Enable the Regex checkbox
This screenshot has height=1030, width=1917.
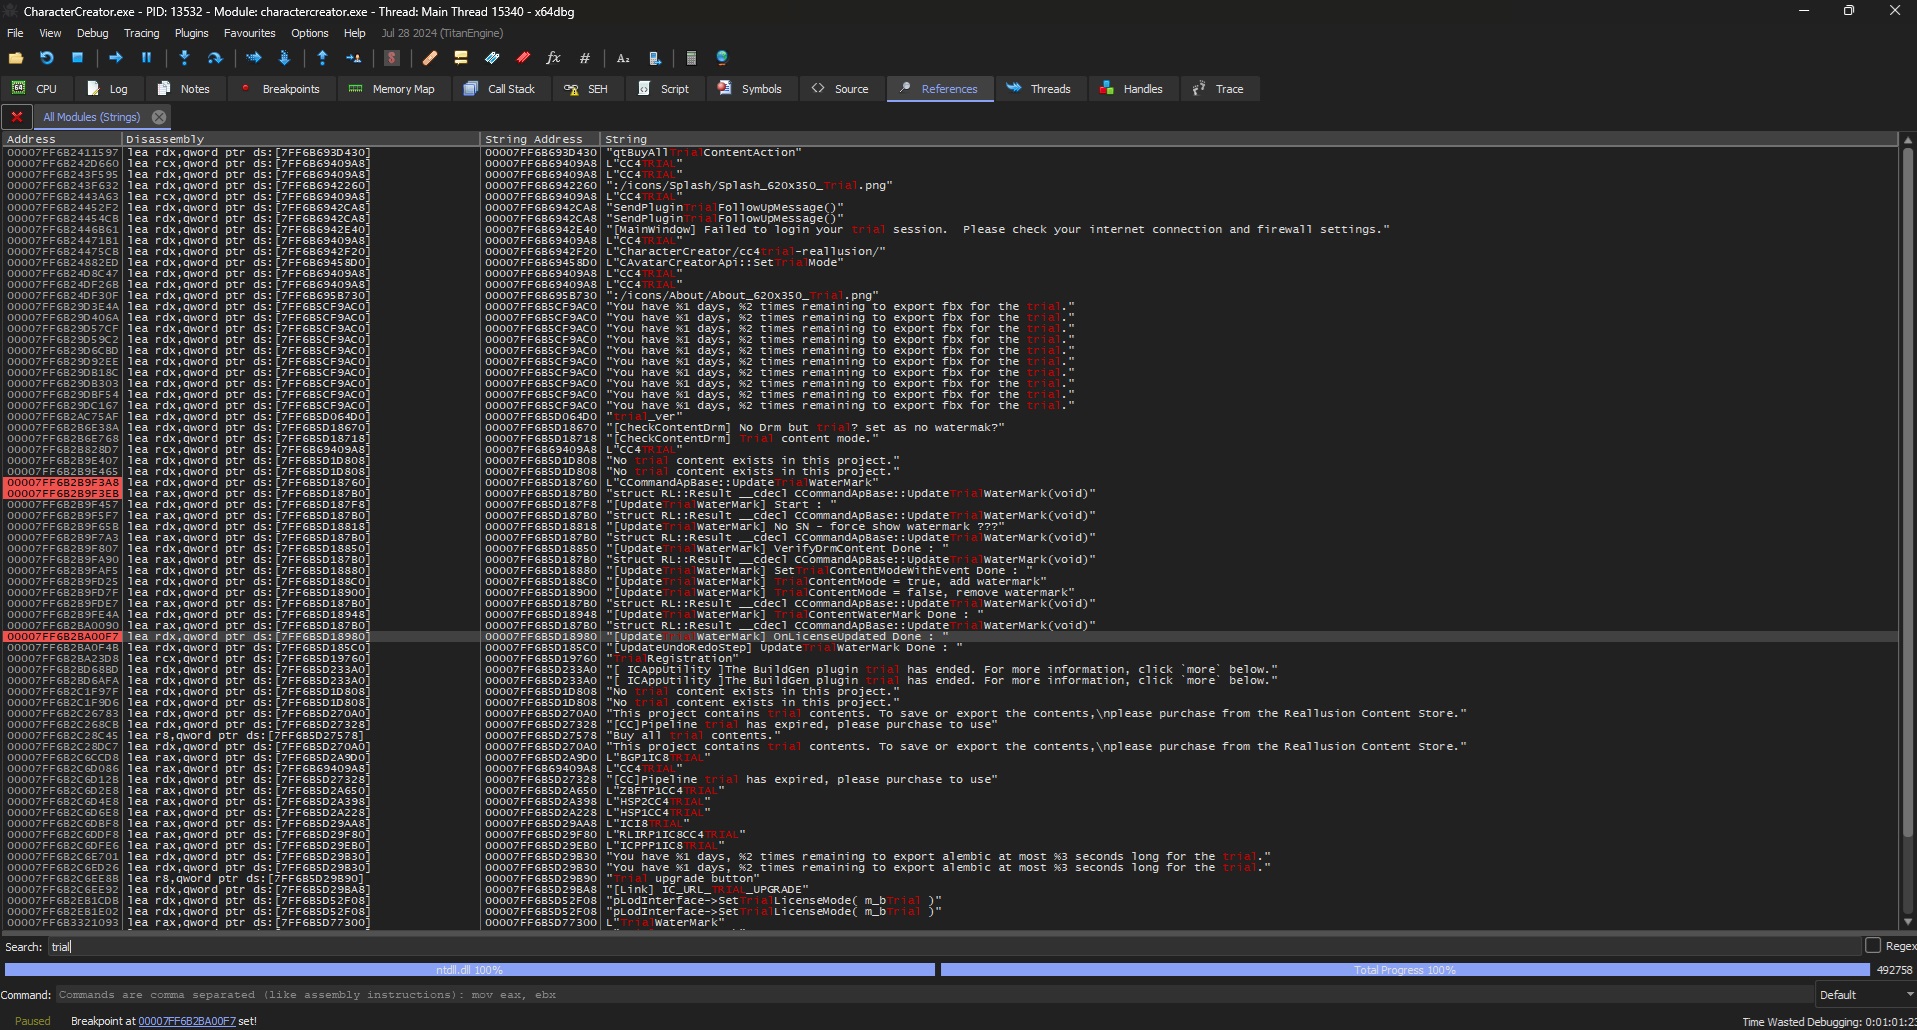click(x=1872, y=945)
